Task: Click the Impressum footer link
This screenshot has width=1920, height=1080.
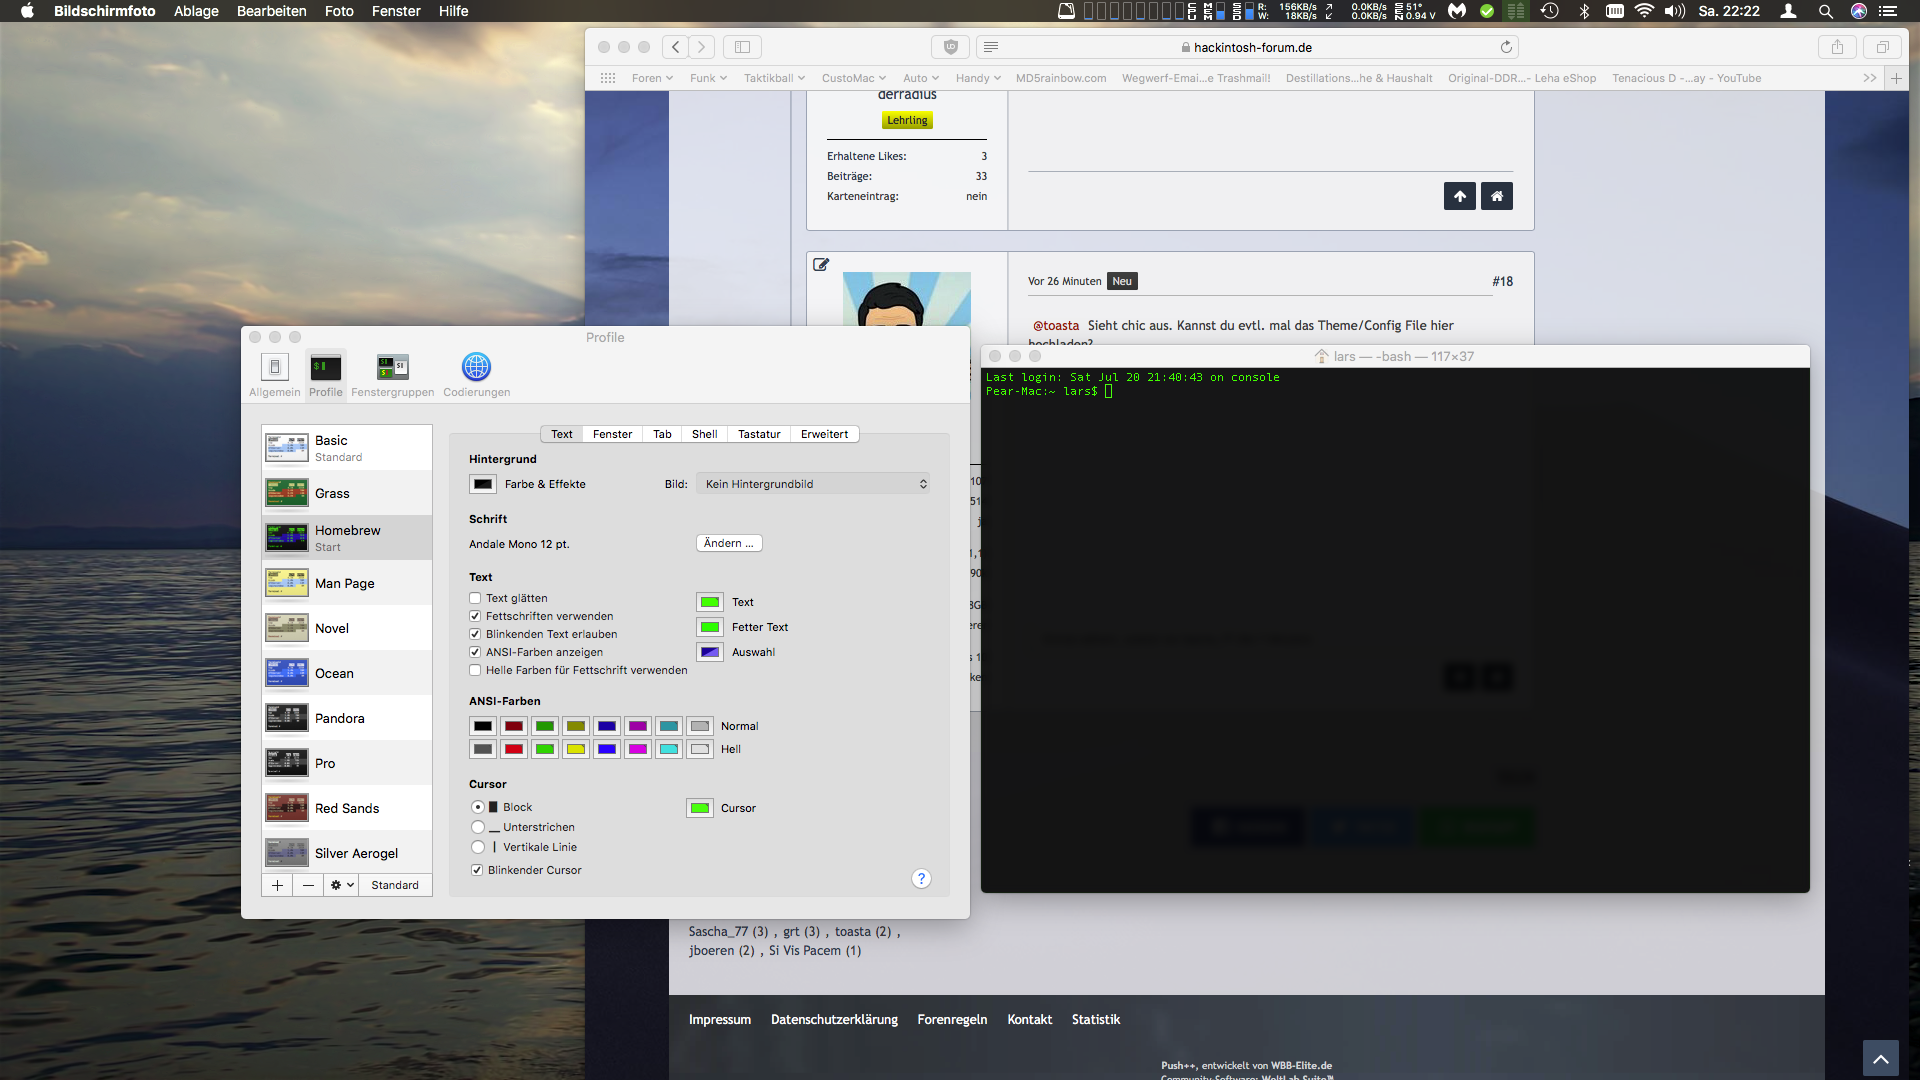Action: coord(719,1019)
